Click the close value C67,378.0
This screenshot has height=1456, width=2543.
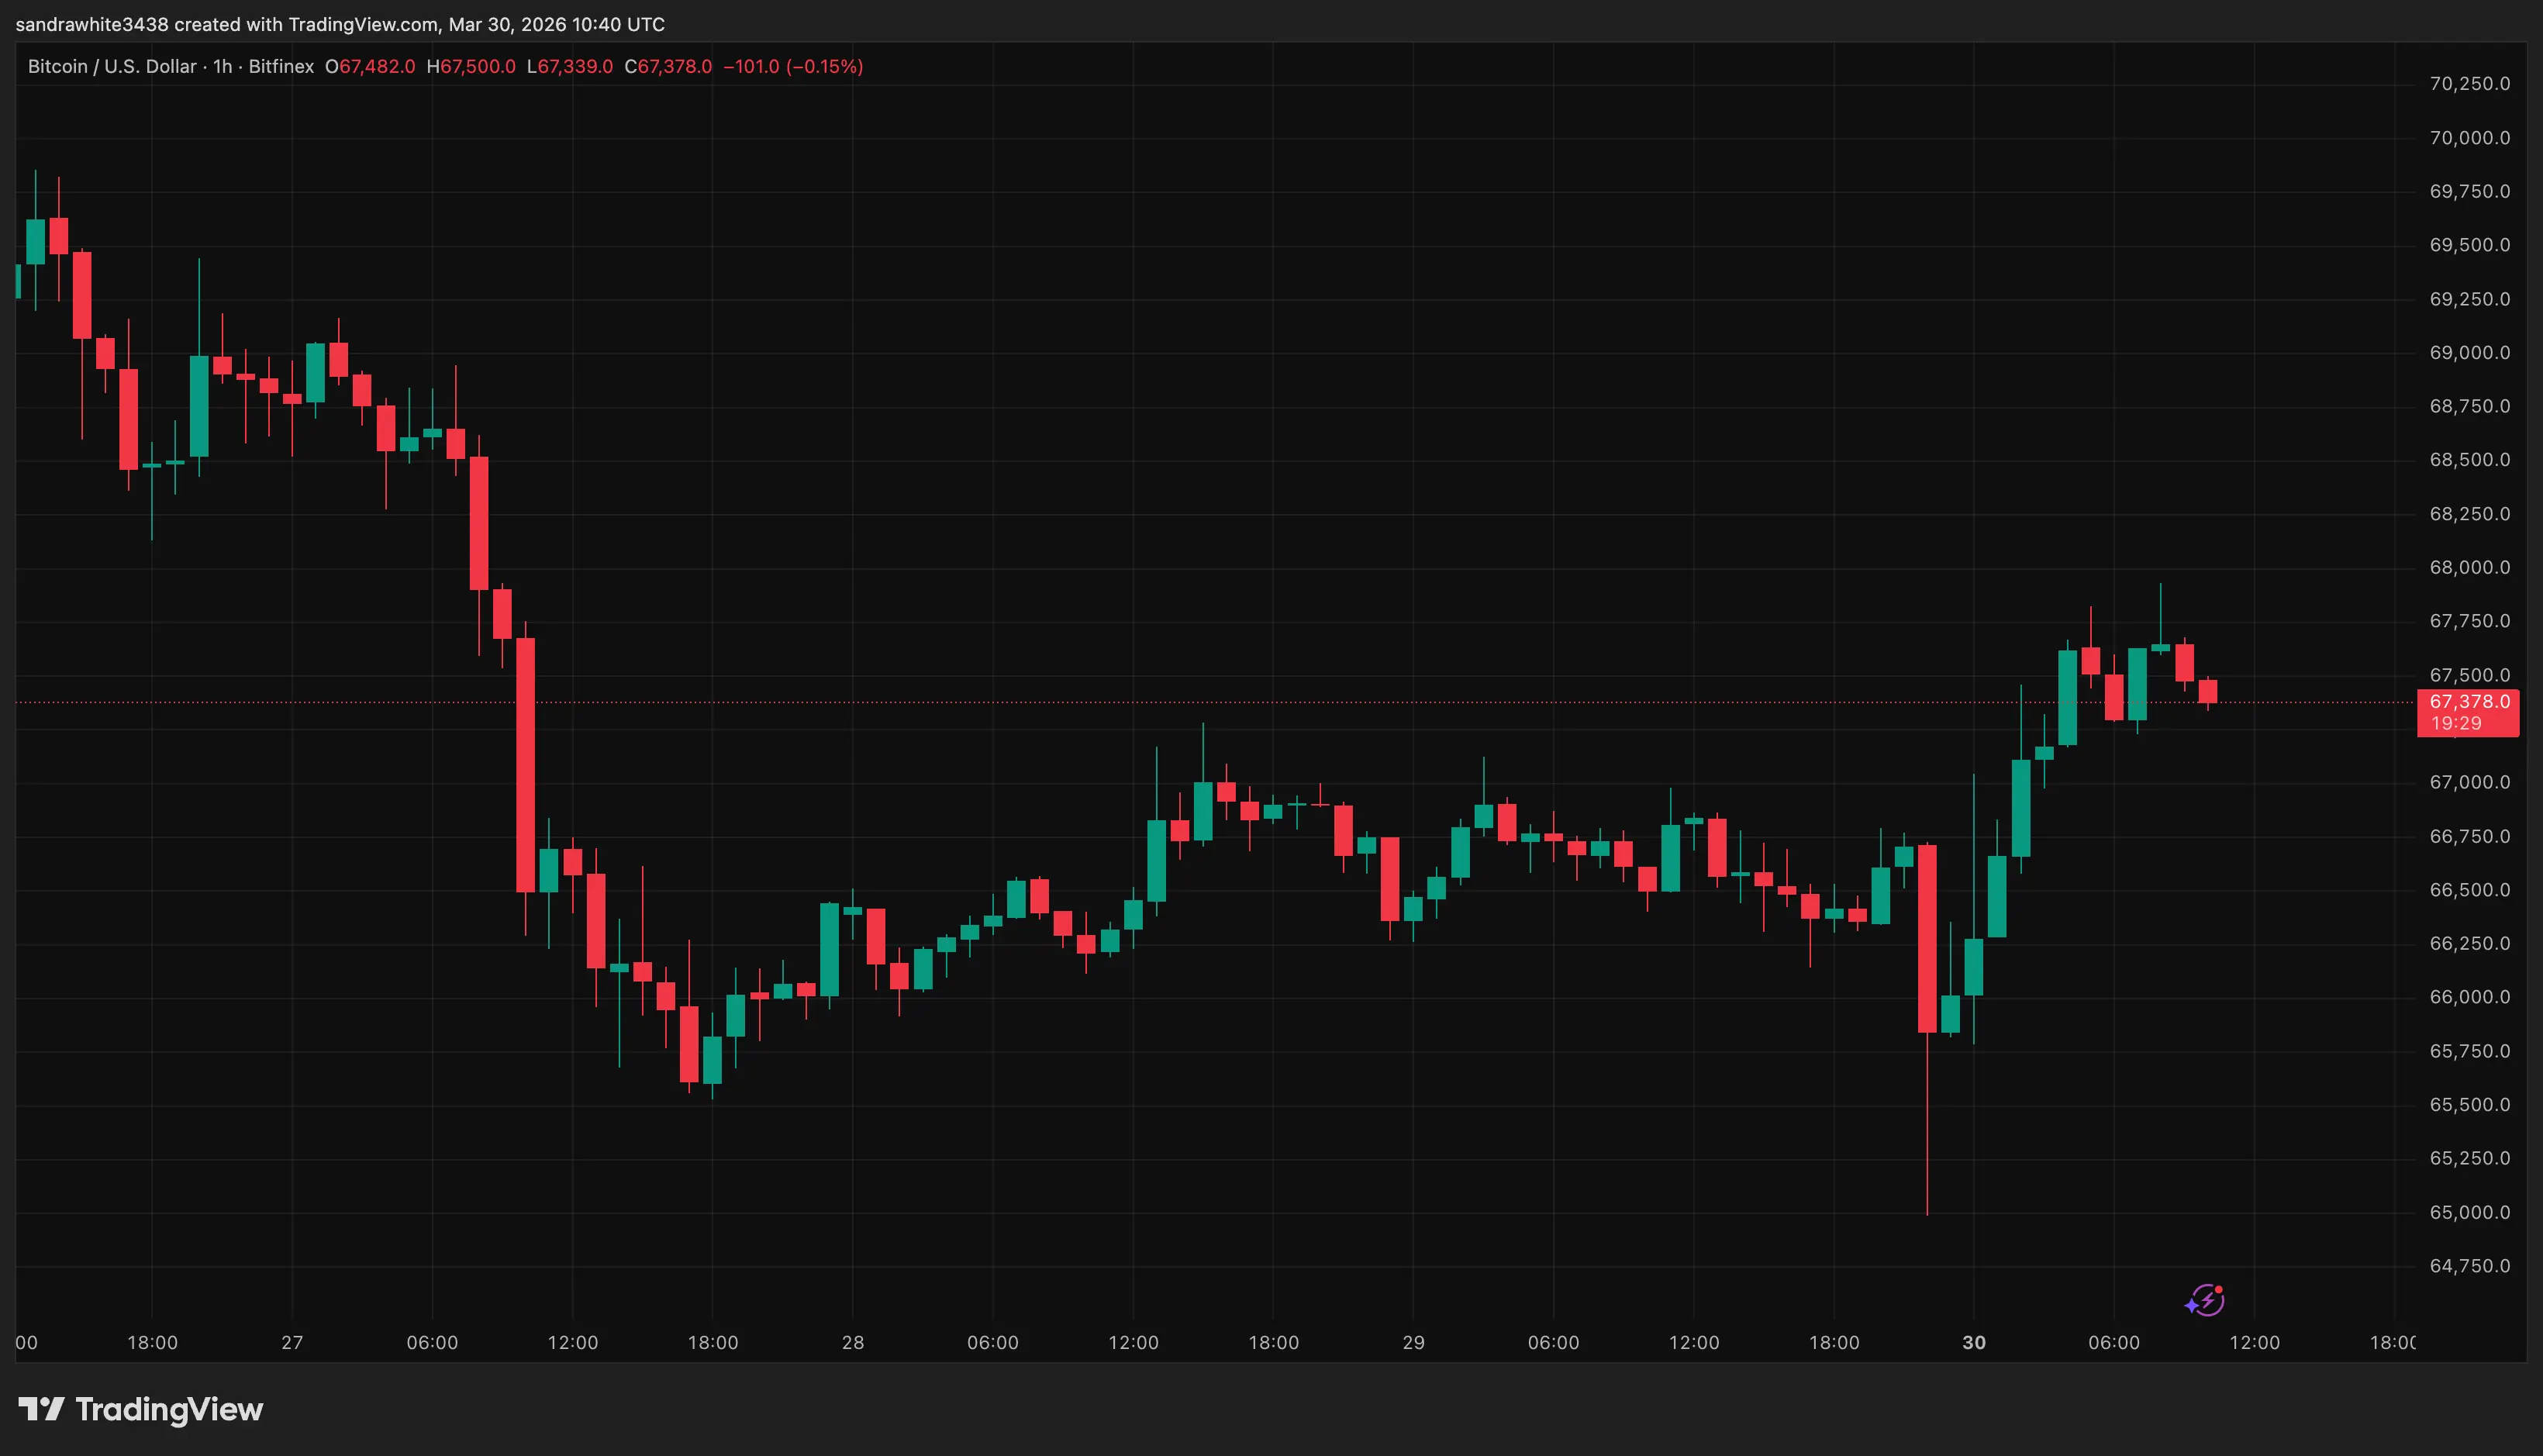tap(668, 67)
